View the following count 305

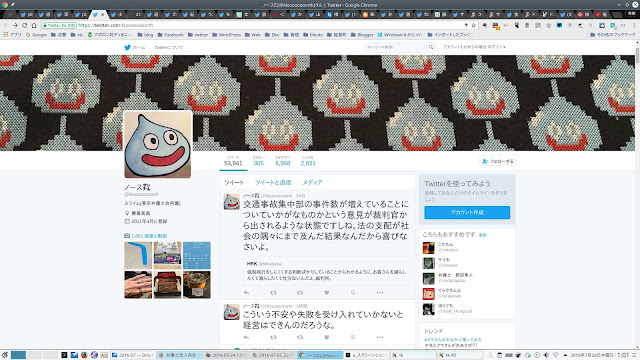point(258,161)
